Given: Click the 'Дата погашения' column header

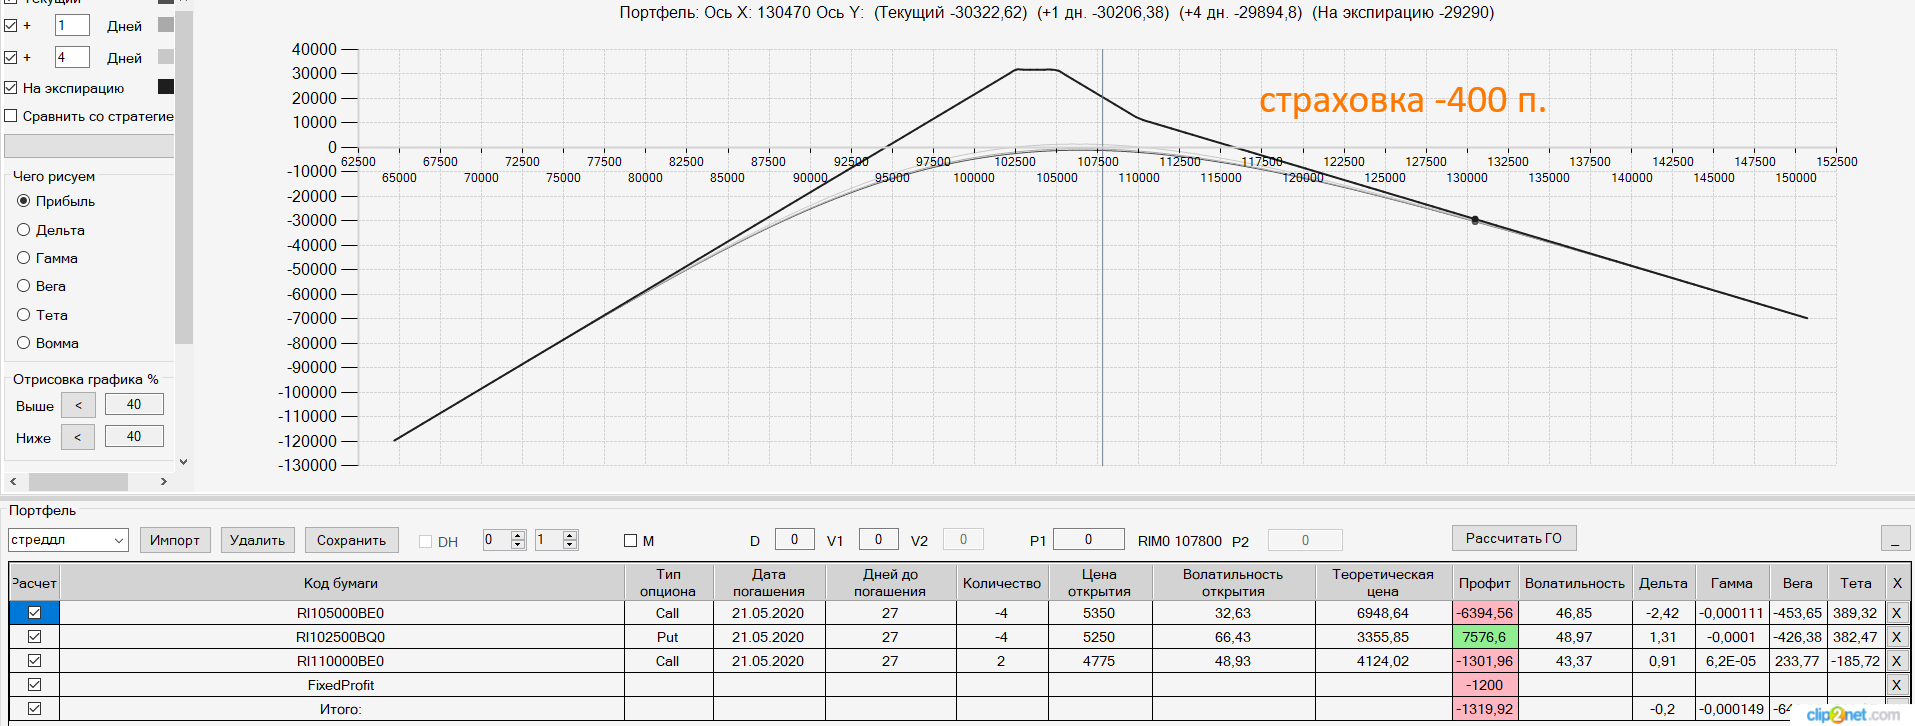Looking at the screenshot, I should click(768, 583).
